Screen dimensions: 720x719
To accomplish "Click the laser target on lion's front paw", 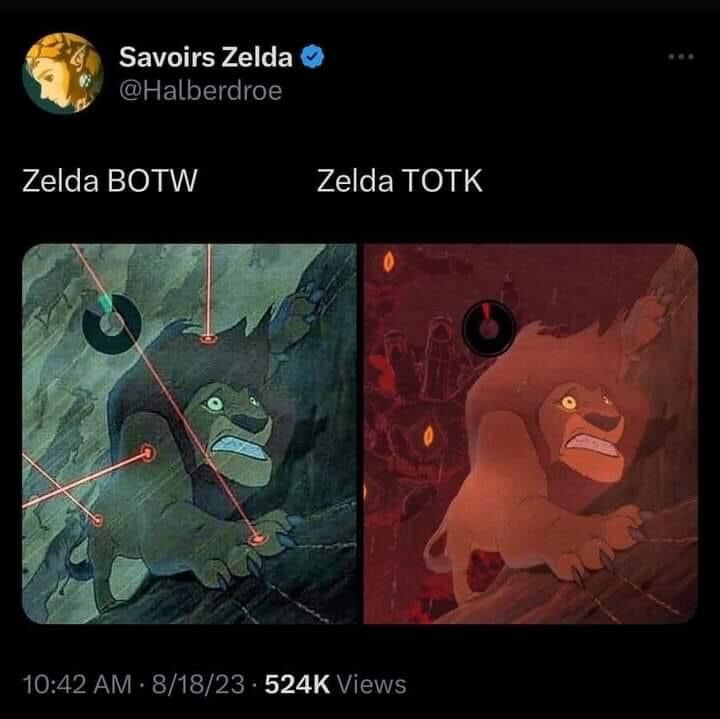I will 260,540.
